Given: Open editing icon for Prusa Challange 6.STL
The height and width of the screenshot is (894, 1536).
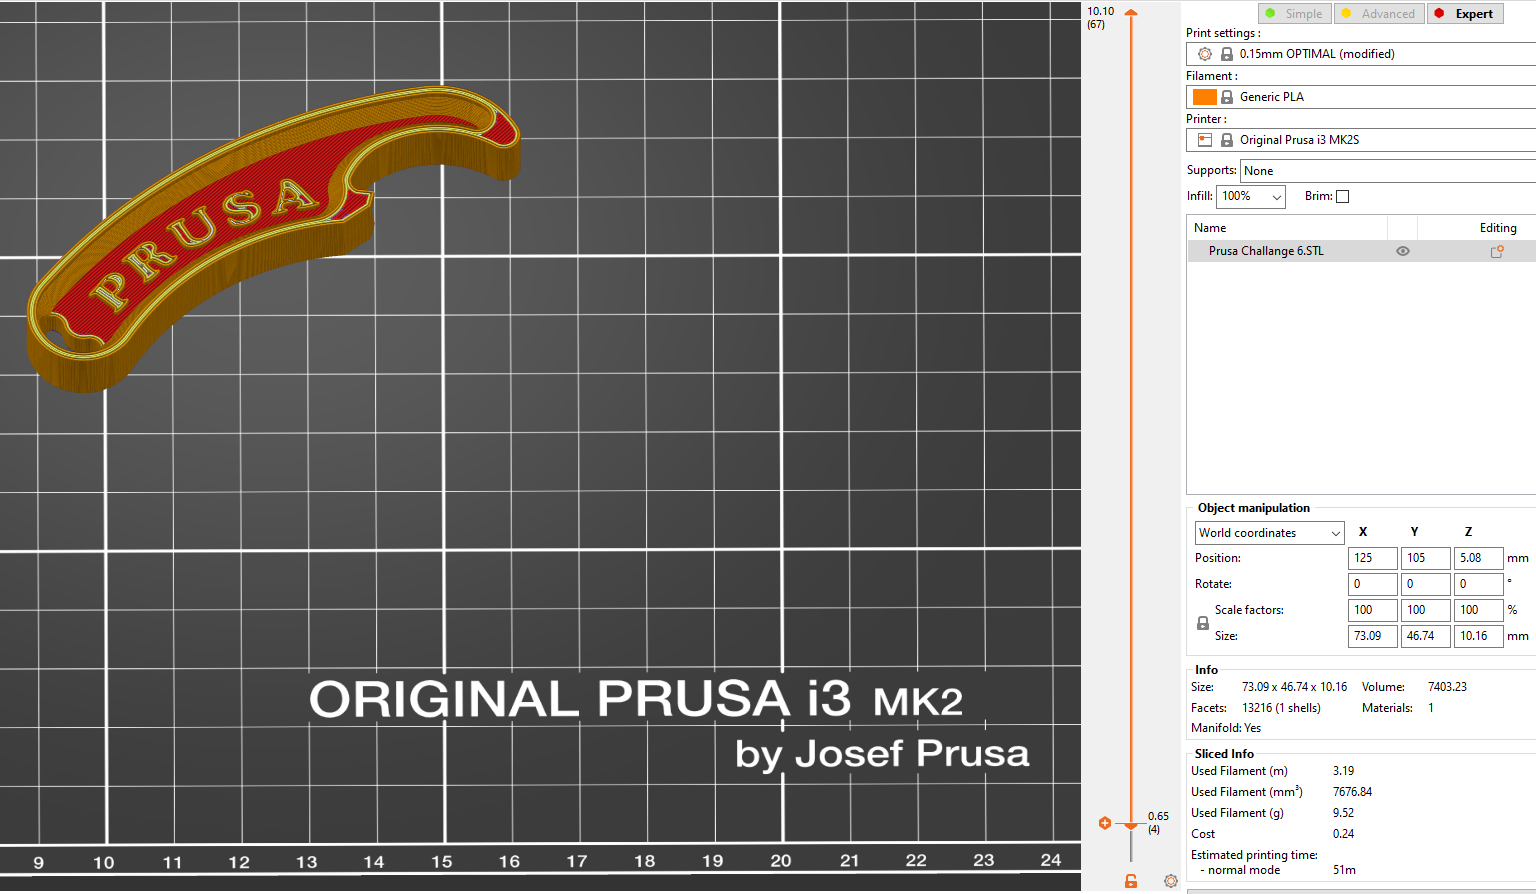Looking at the screenshot, I should (x=1497, y=252).
